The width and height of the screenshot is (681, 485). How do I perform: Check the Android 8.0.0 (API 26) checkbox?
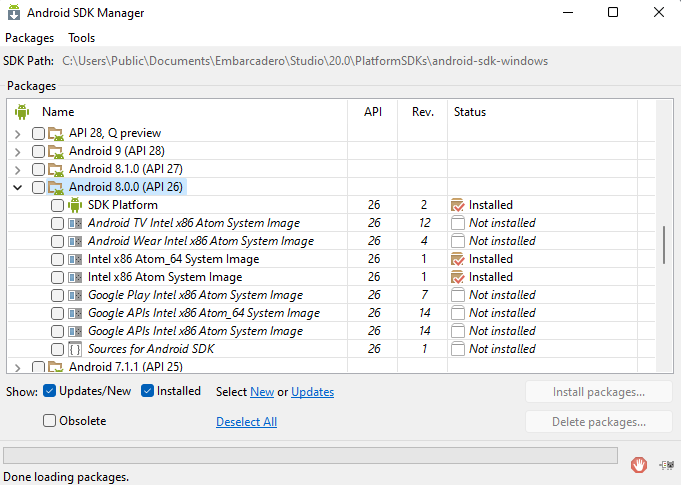pos(38,187)
